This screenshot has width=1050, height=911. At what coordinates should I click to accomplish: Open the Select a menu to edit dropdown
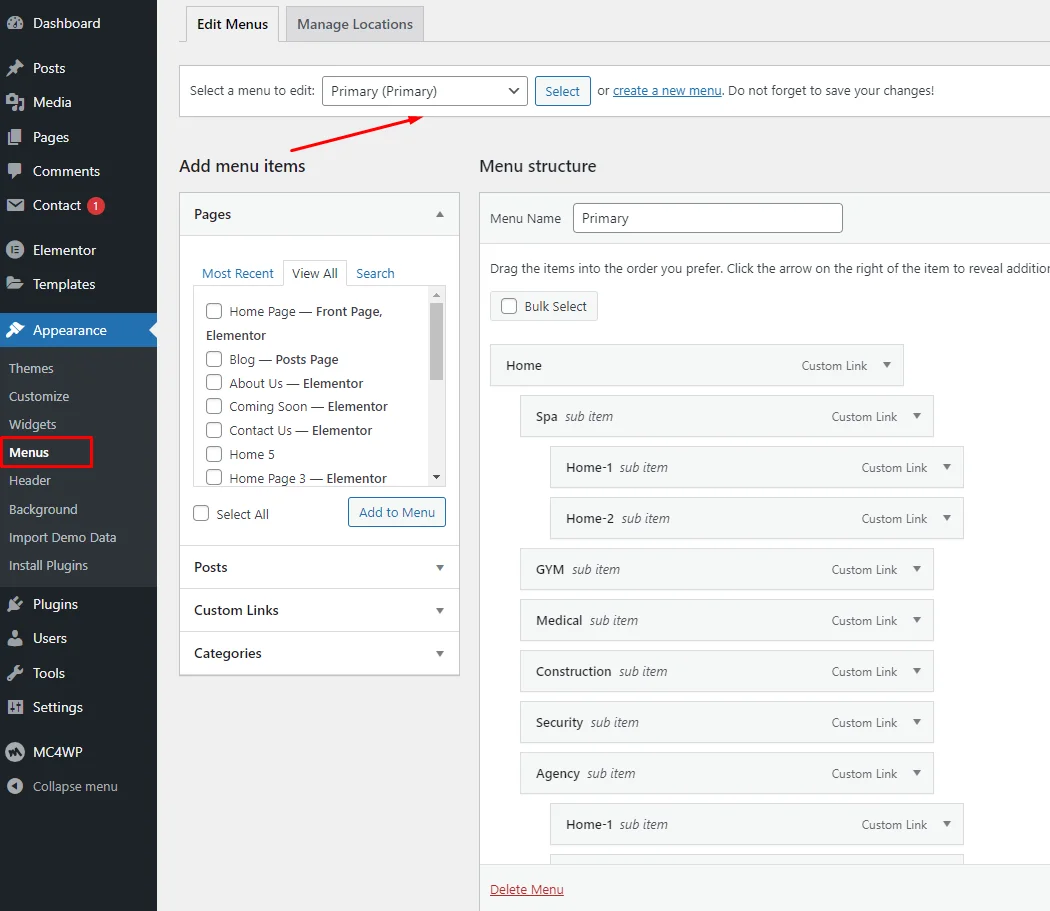pyautogui.click(x=424, y=91)
